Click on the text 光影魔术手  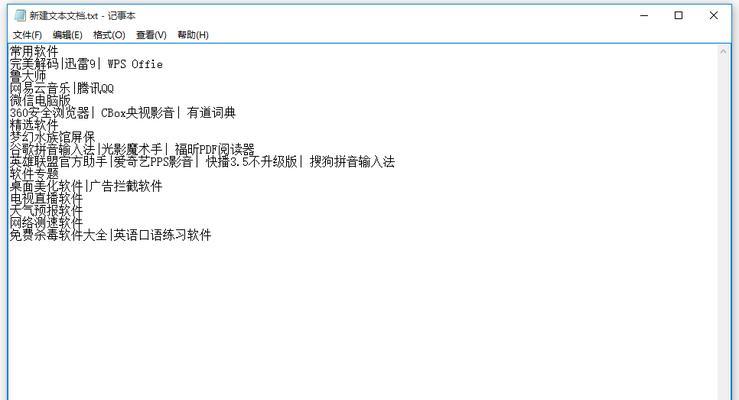pos(132,149)
